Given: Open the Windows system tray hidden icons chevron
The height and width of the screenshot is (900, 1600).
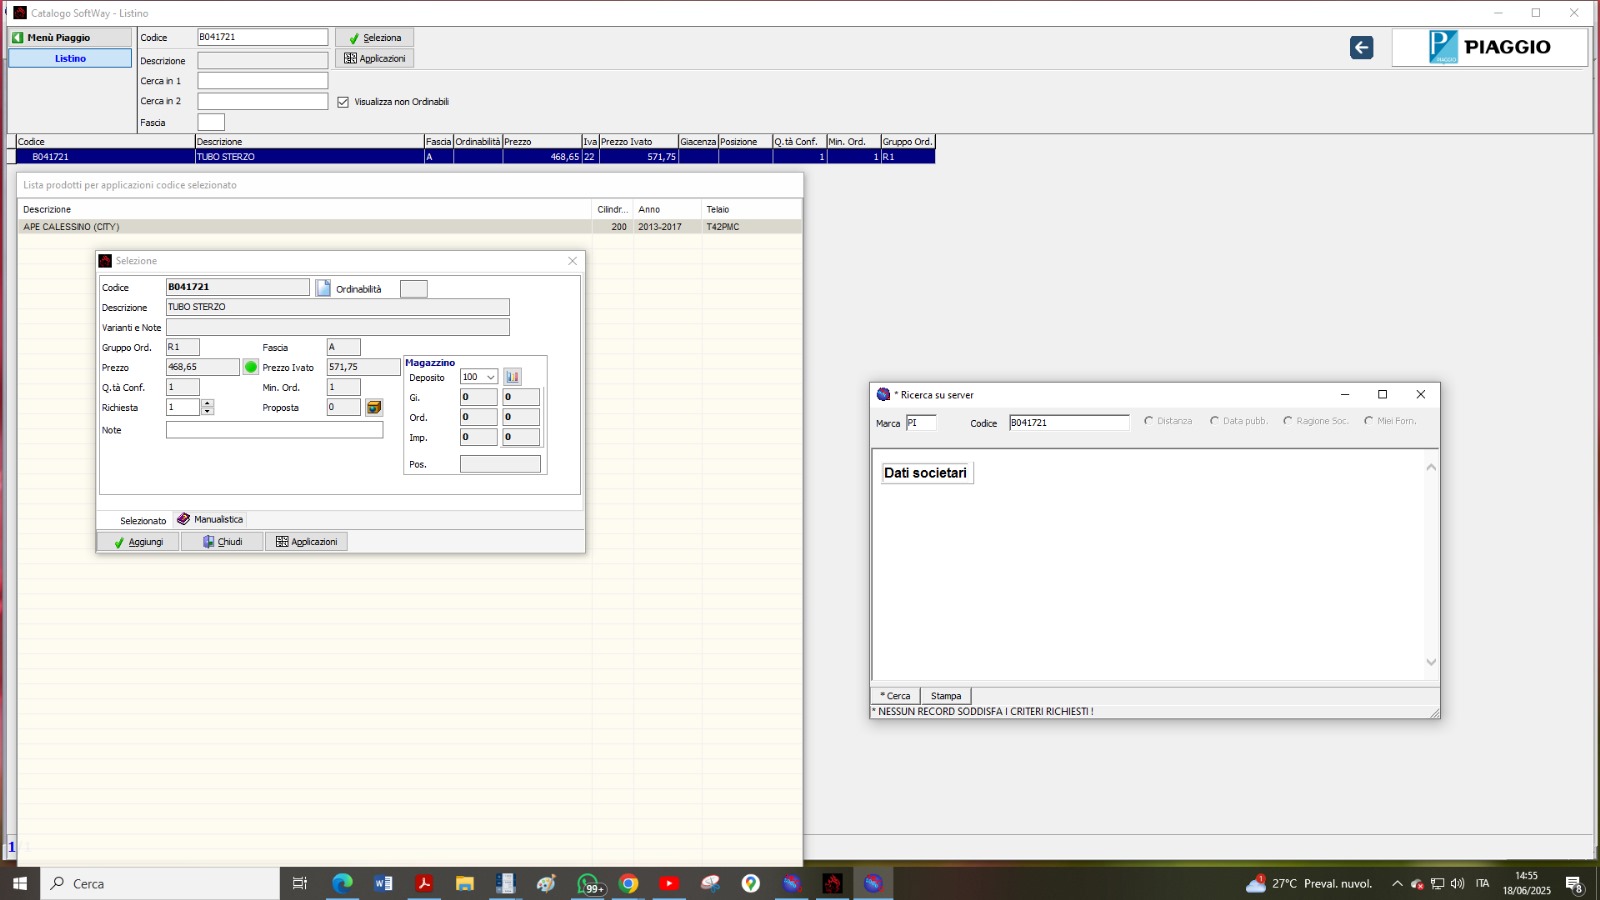Looking at the screenshot, I should point(1397,884).
